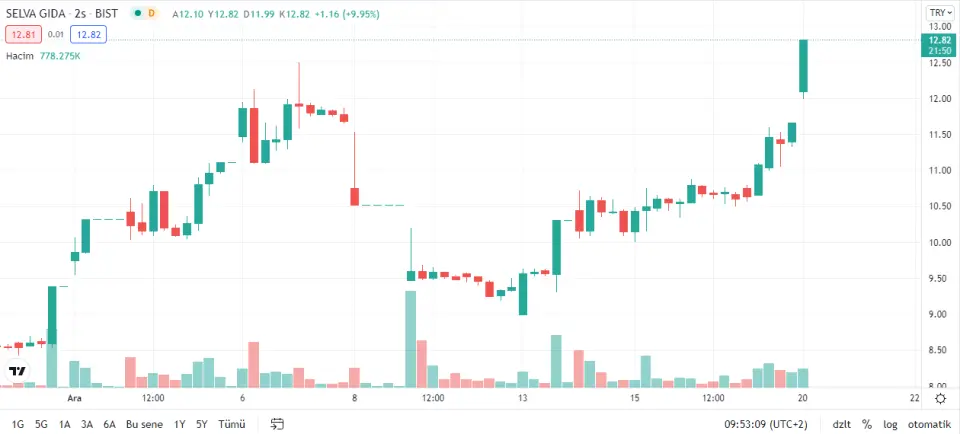Image resolution: width=960 pixels, height=434 pixels.
Task: Click the Hacim volume indicator label
Action: (x=20, y=56)
